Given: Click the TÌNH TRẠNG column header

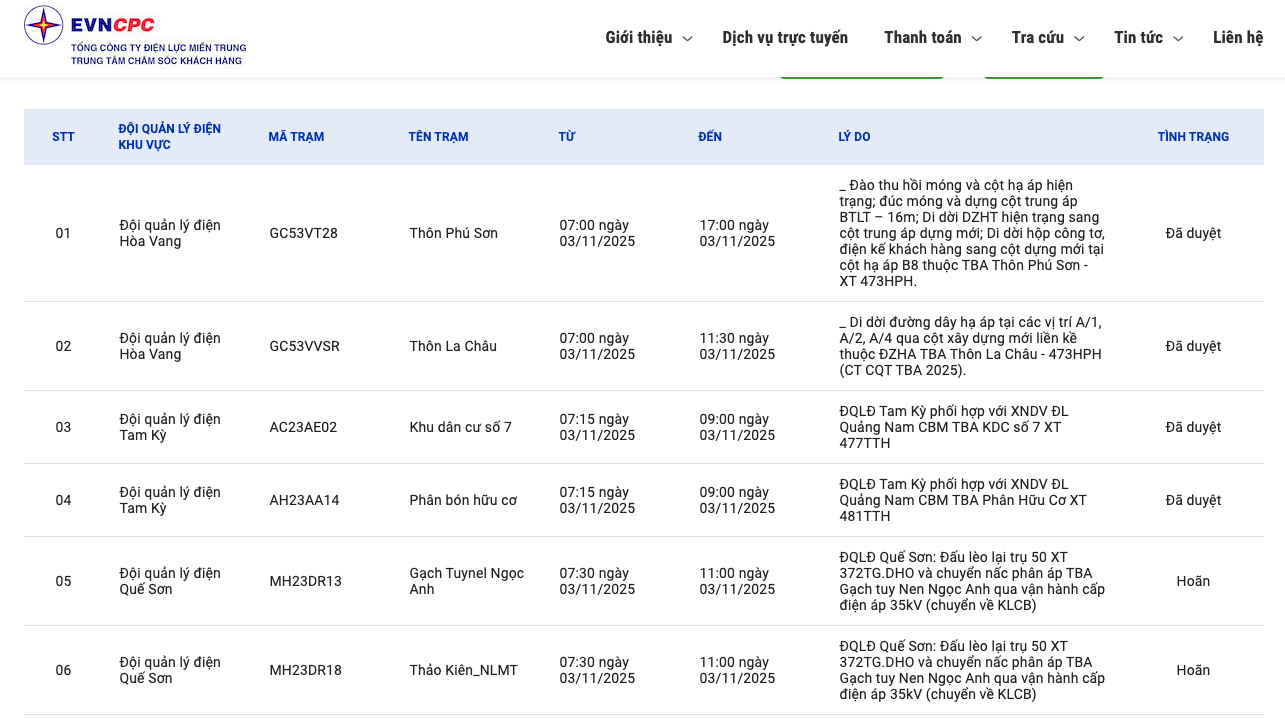Looking at the screenshot, I should [x=1193, y=137].
